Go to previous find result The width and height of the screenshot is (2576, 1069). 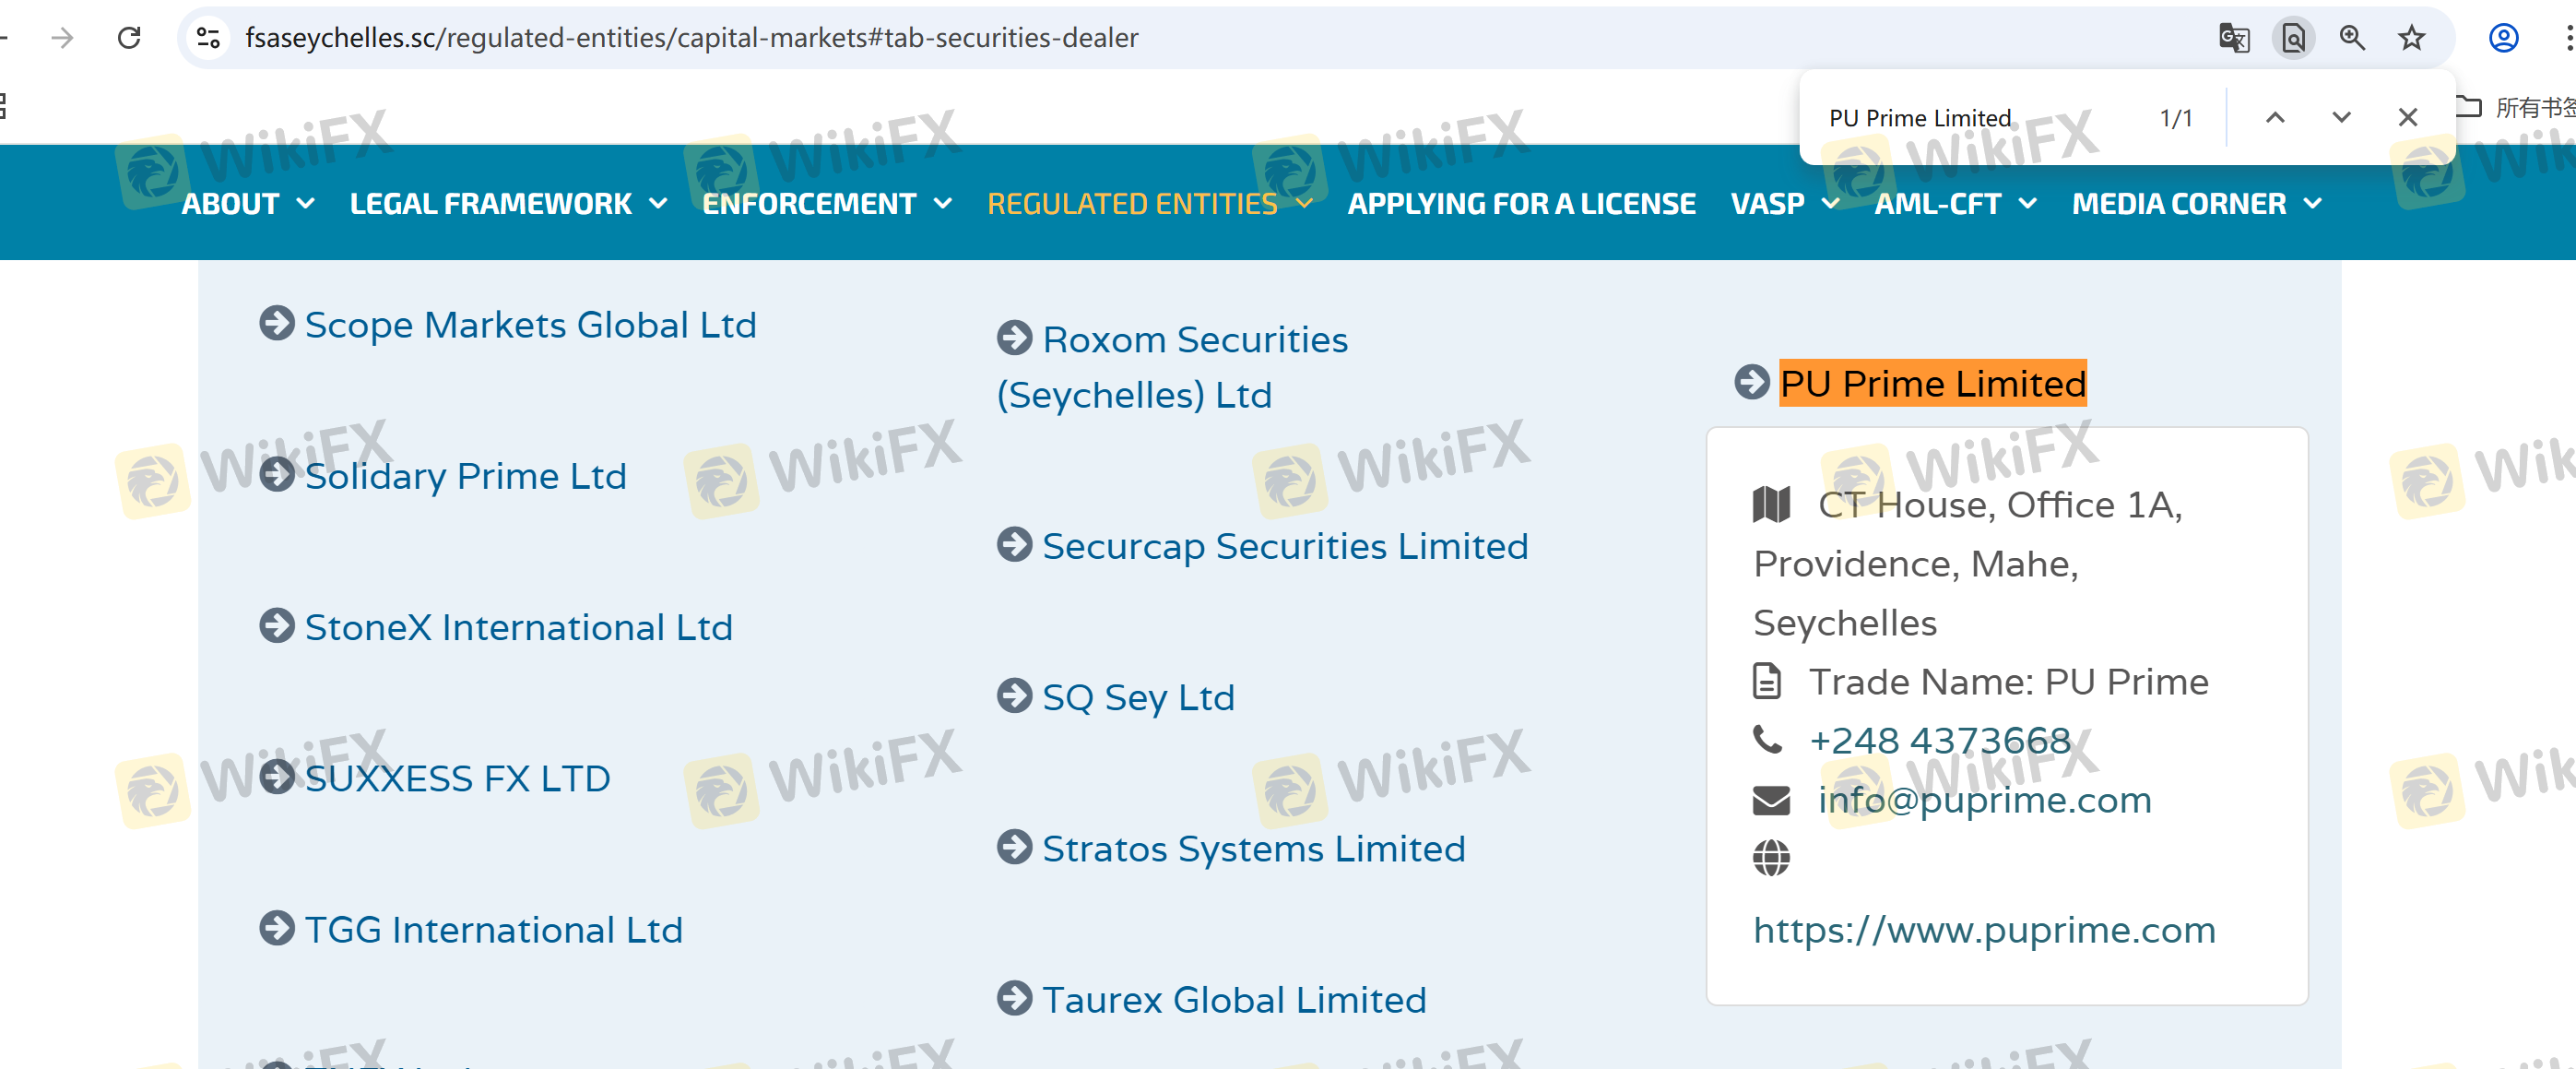point(2275,118)
